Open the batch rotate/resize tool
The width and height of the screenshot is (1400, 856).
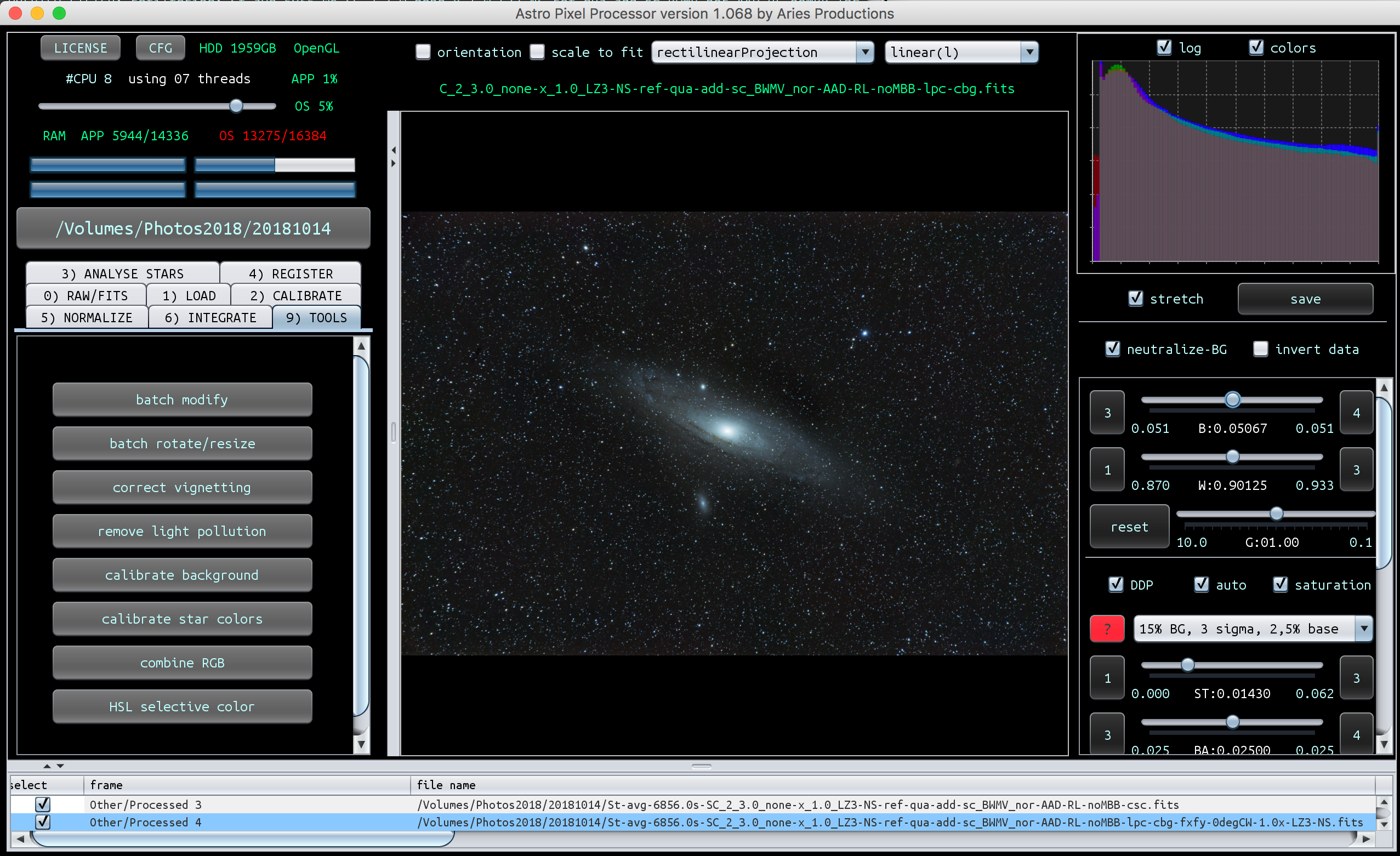point(182,444)
